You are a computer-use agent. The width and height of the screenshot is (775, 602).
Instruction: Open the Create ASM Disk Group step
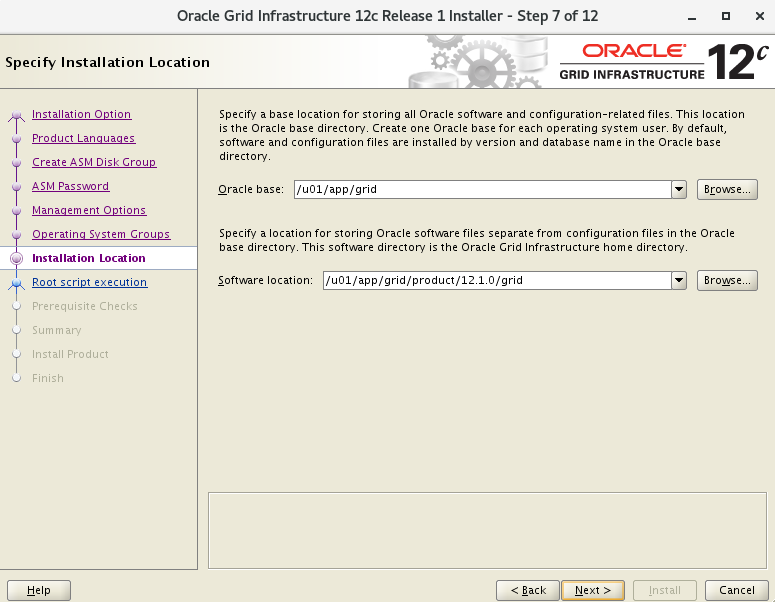pyautogui.click(x=94, y=162)
